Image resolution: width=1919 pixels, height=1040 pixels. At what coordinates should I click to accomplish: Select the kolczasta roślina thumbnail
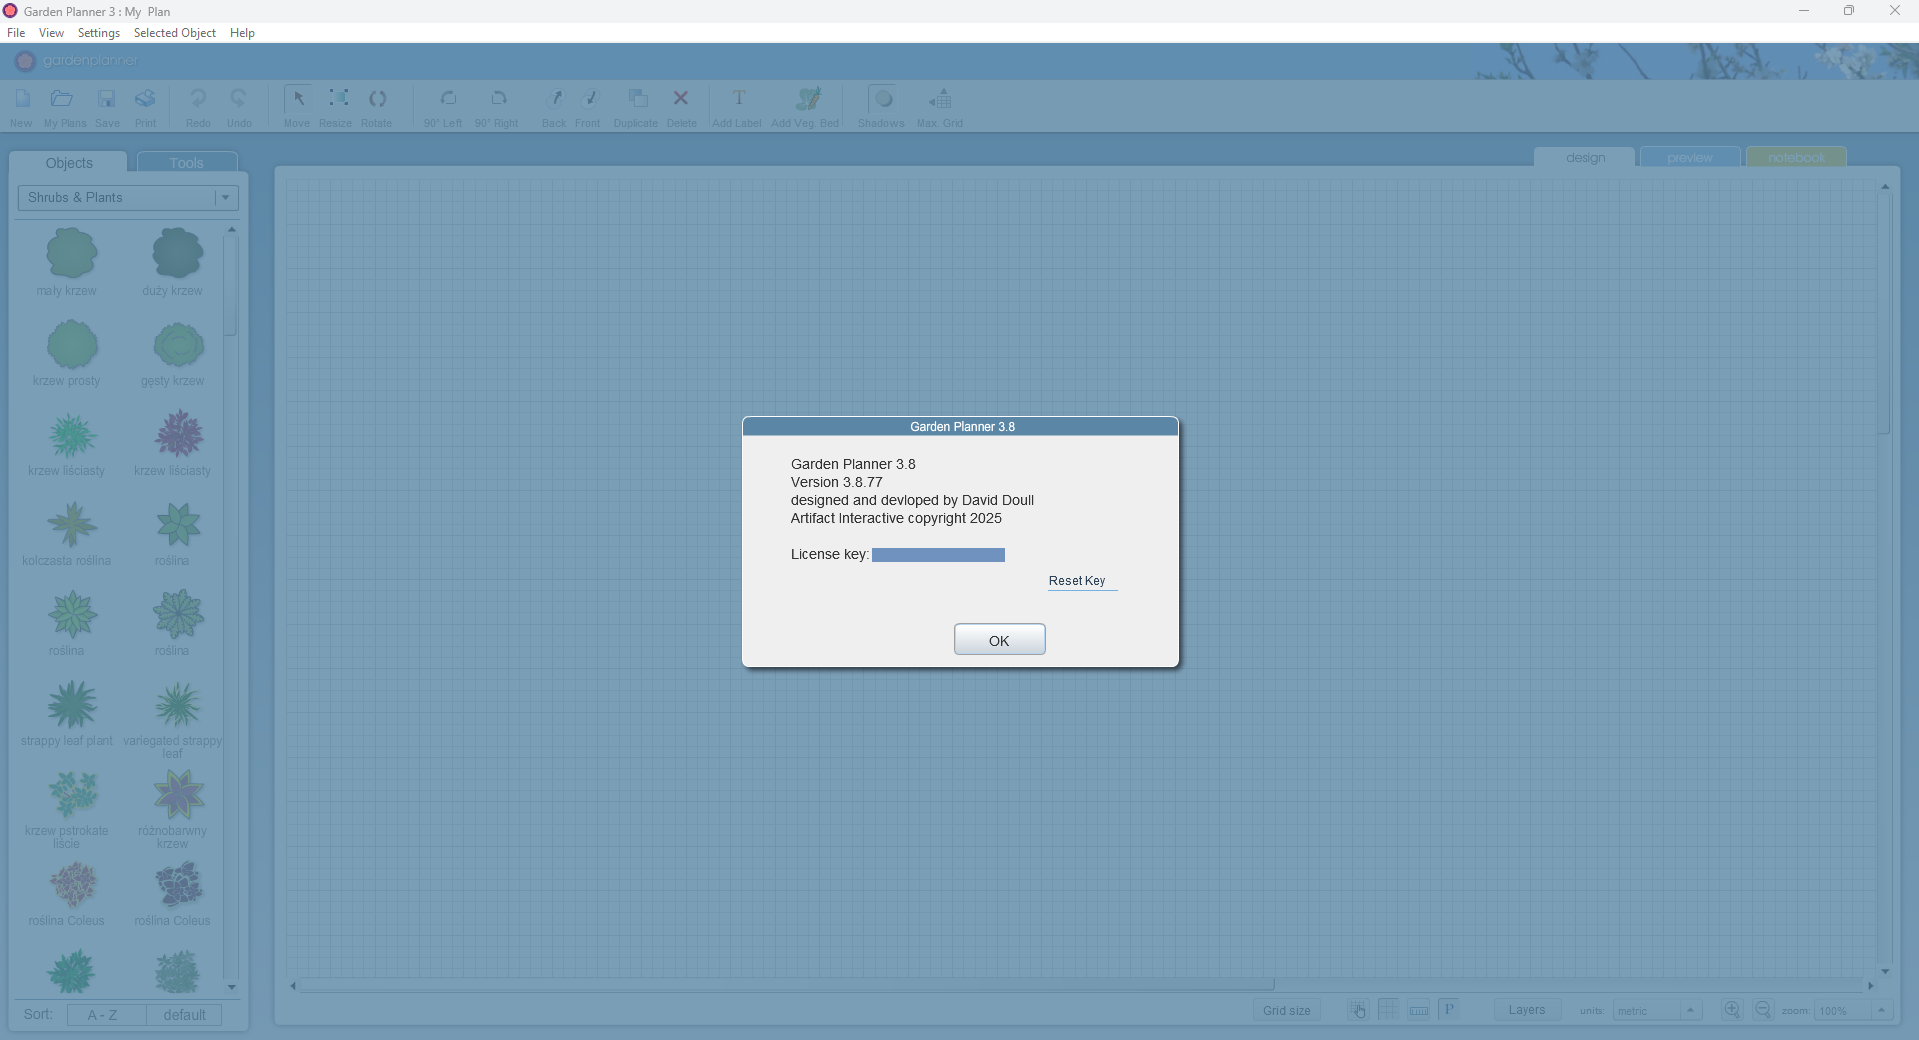(73, 524)
